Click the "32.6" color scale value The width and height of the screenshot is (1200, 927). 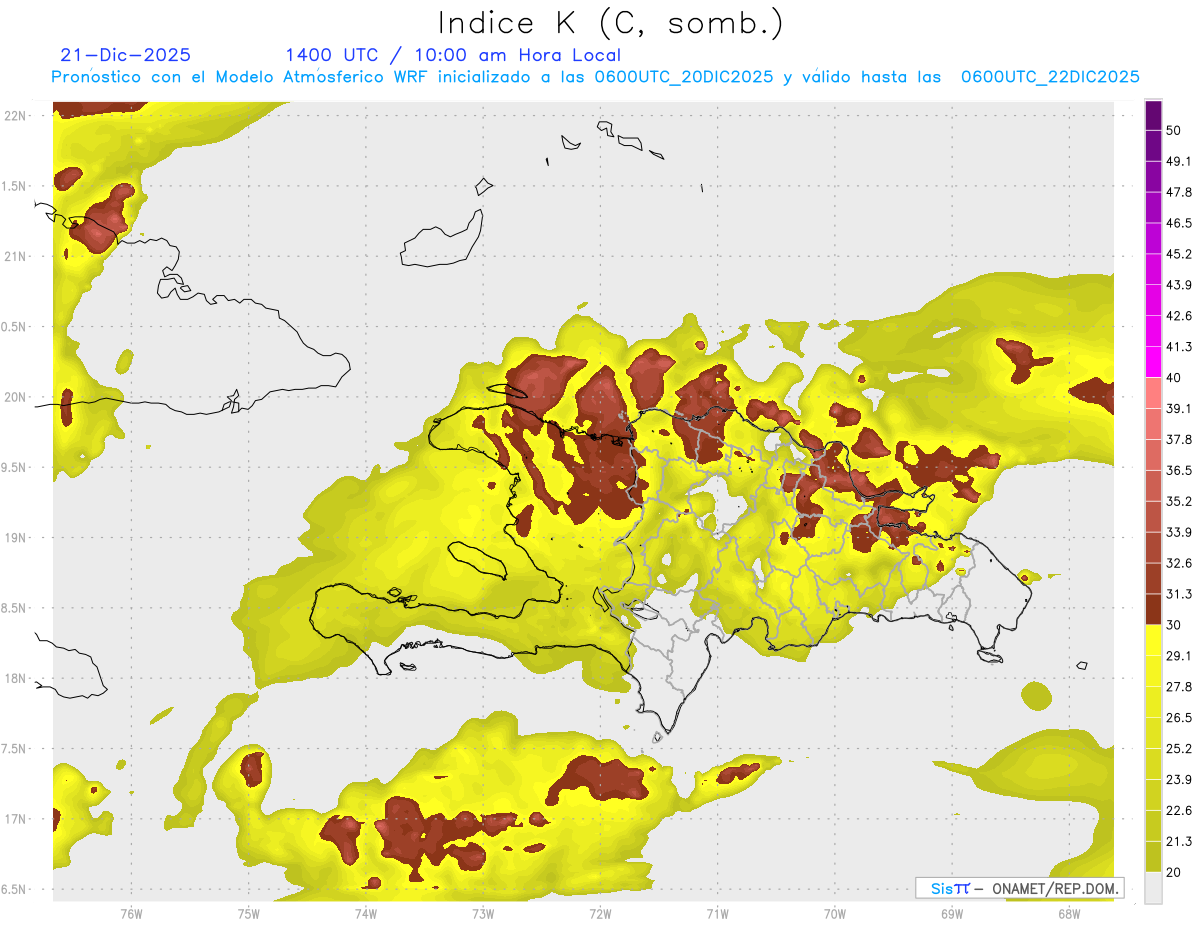click(1179, 563)
